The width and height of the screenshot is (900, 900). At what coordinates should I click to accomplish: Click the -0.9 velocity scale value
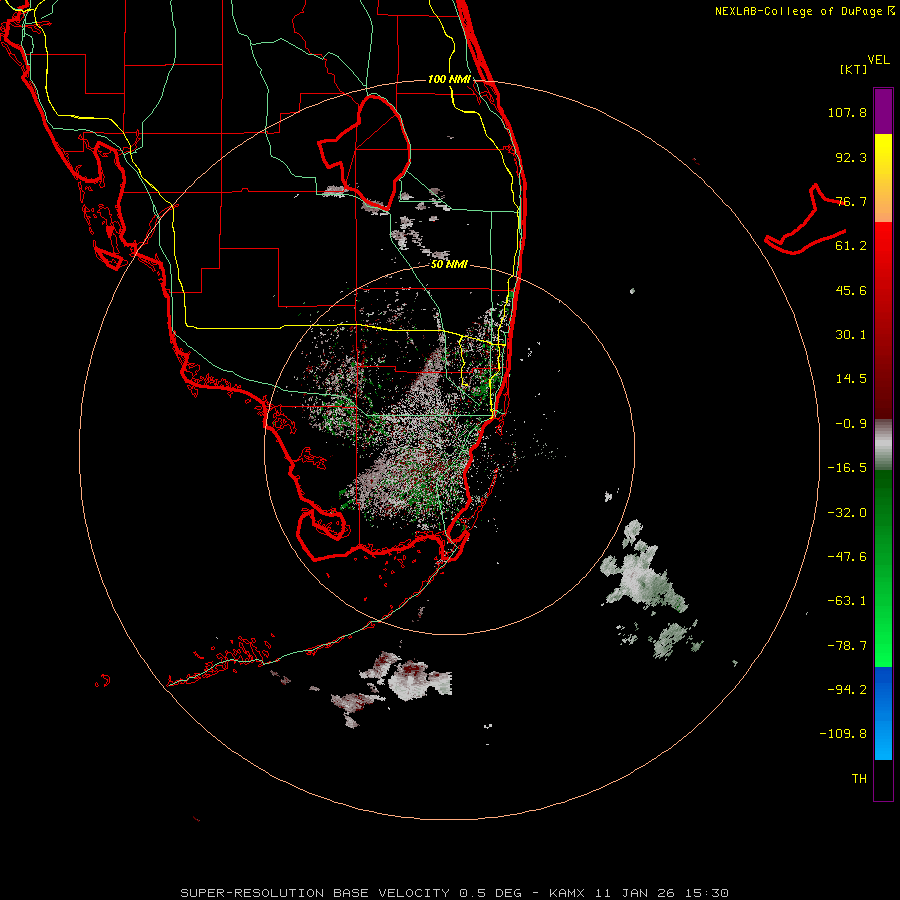pyautogui.click(x=851, y=424)
